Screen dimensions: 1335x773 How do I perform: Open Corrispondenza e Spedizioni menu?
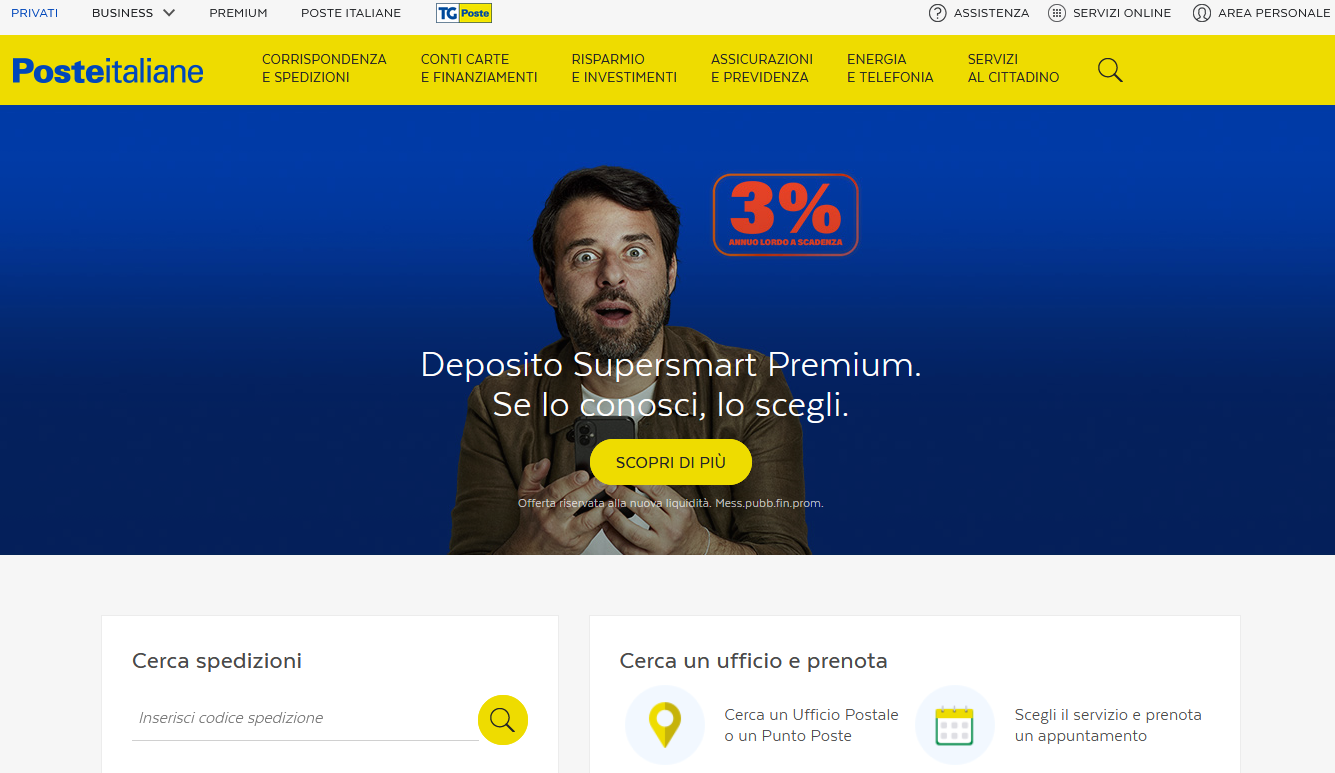point(324,68)
